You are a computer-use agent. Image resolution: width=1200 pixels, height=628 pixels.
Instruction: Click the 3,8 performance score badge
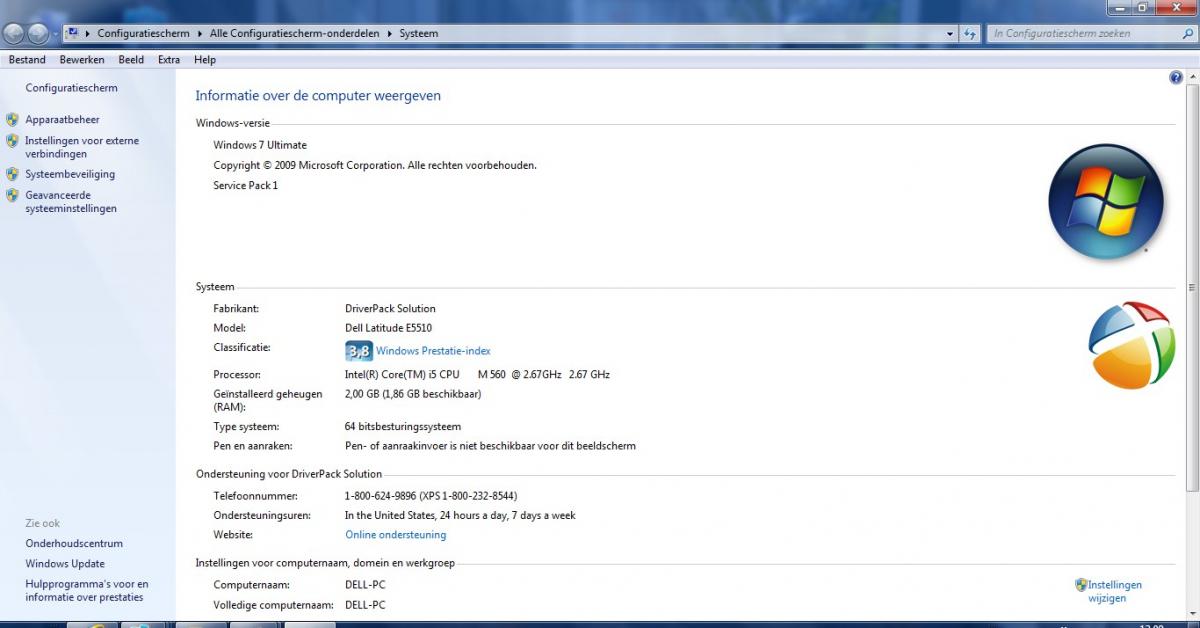358,351
